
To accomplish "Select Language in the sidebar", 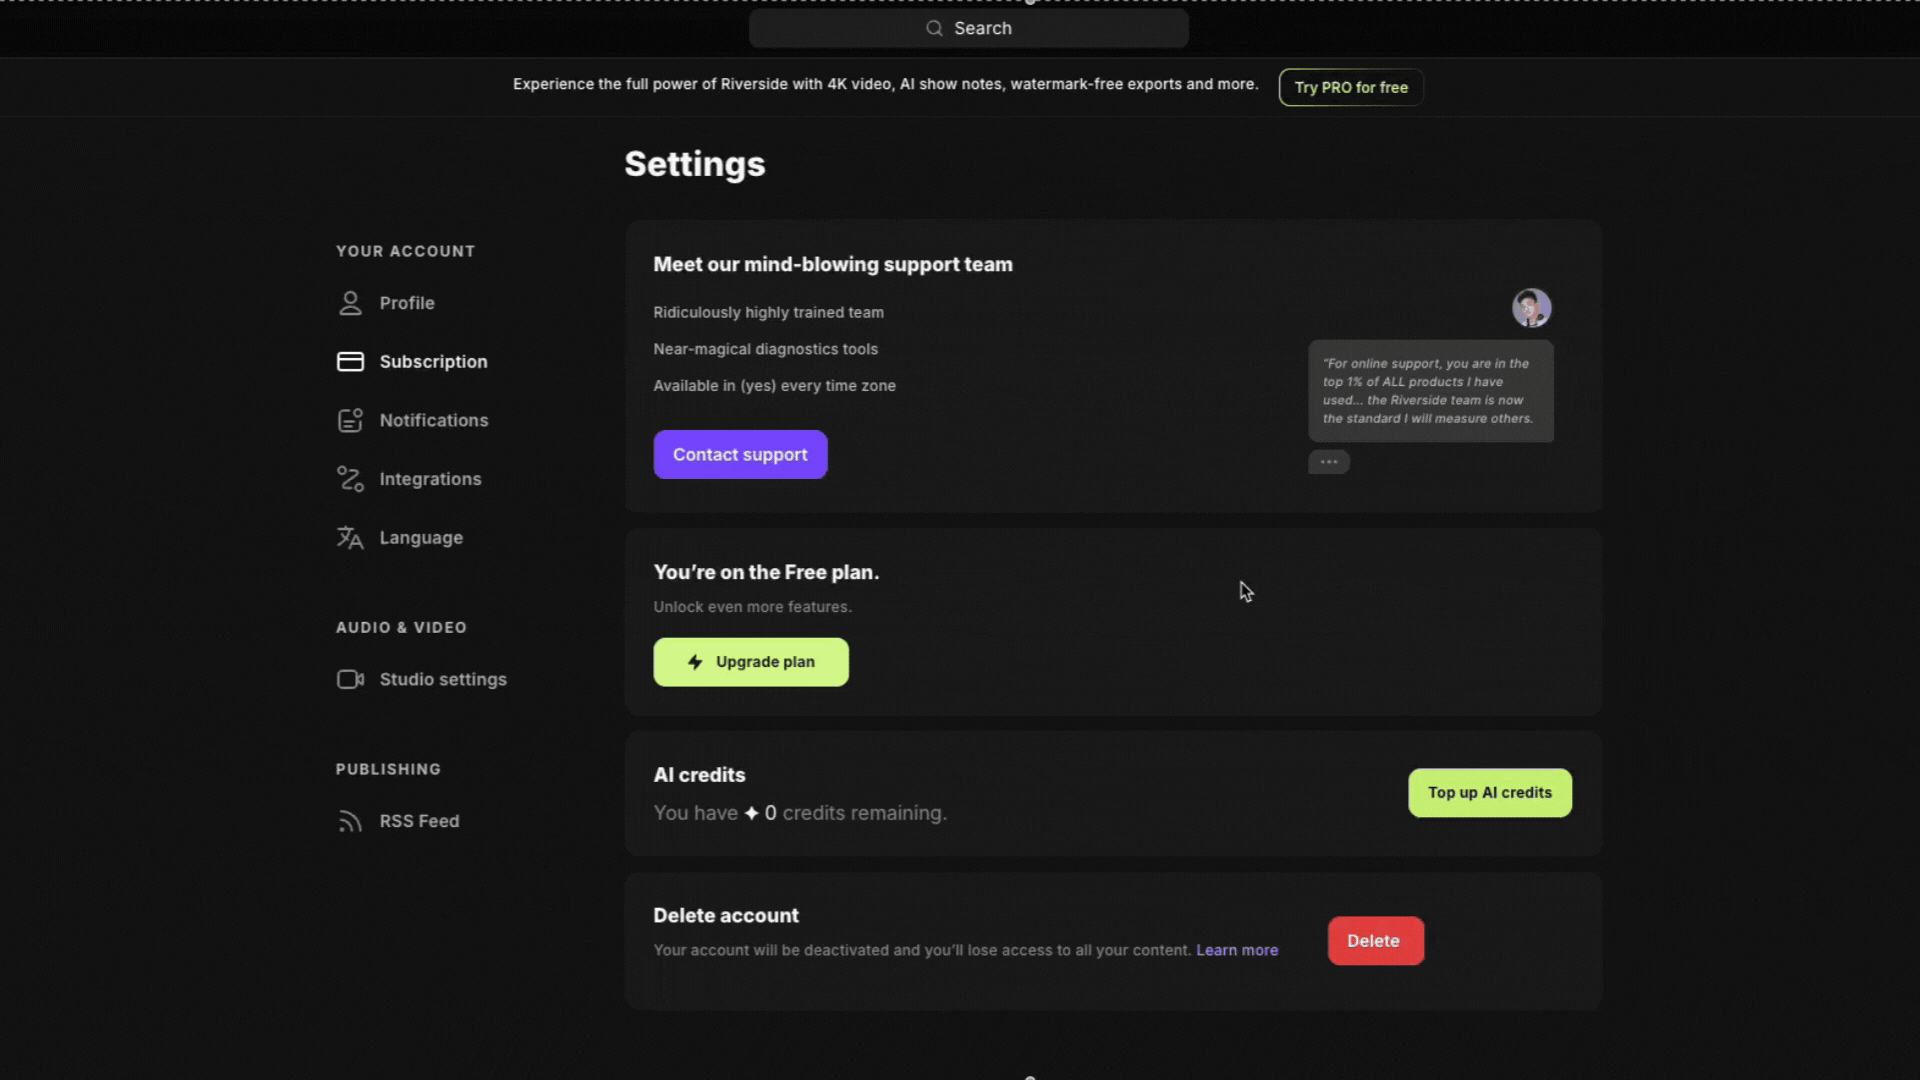I will (x=421, y=538).
